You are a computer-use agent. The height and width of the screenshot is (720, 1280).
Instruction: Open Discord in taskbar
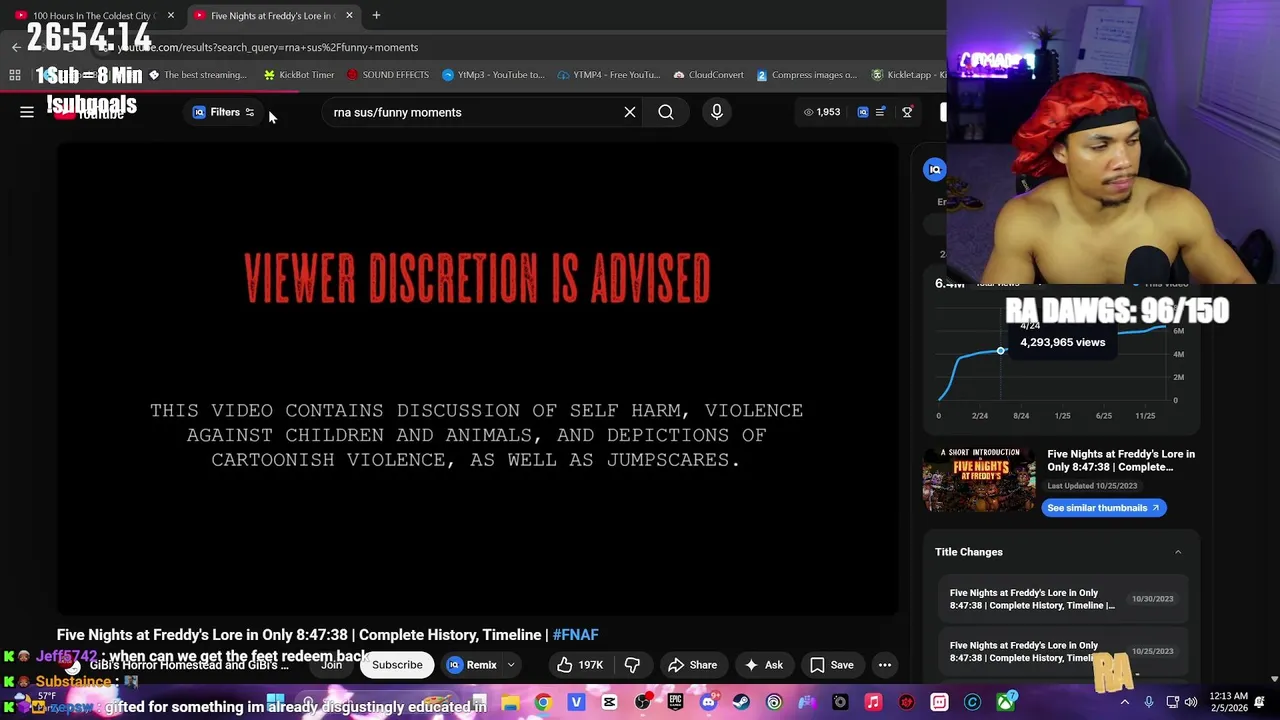click(708, 702)
